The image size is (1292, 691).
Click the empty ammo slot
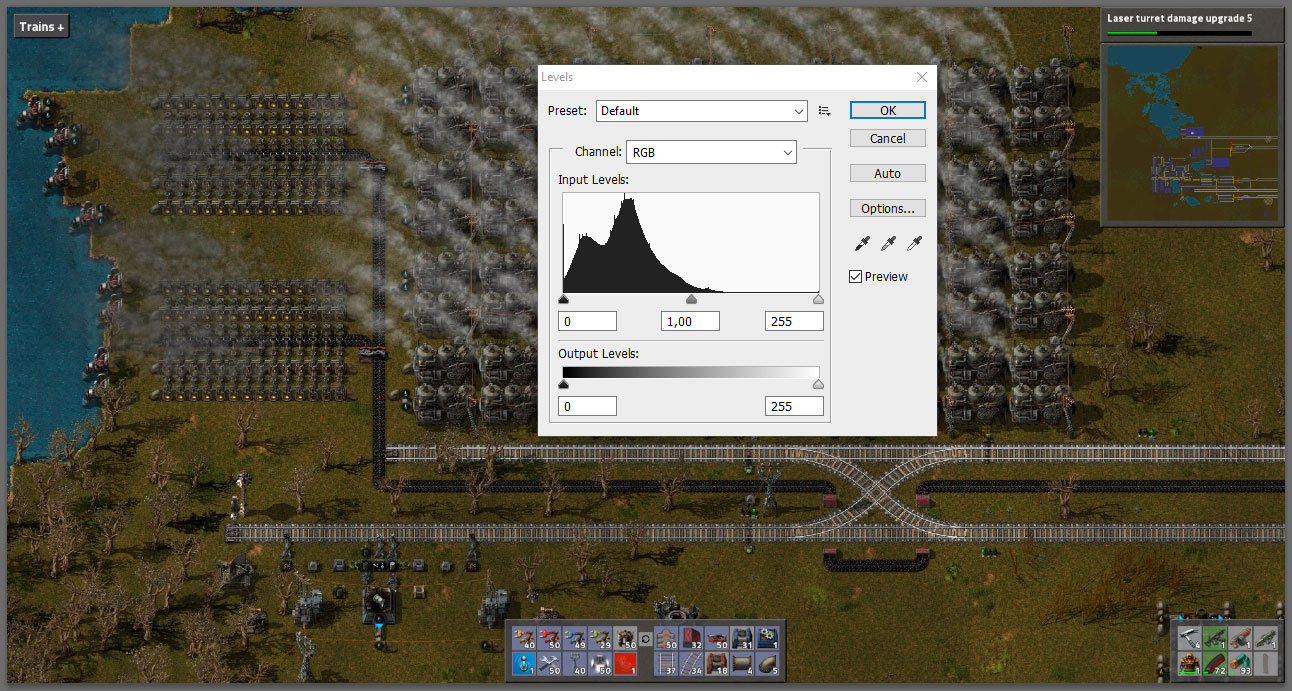[1266, 664]
